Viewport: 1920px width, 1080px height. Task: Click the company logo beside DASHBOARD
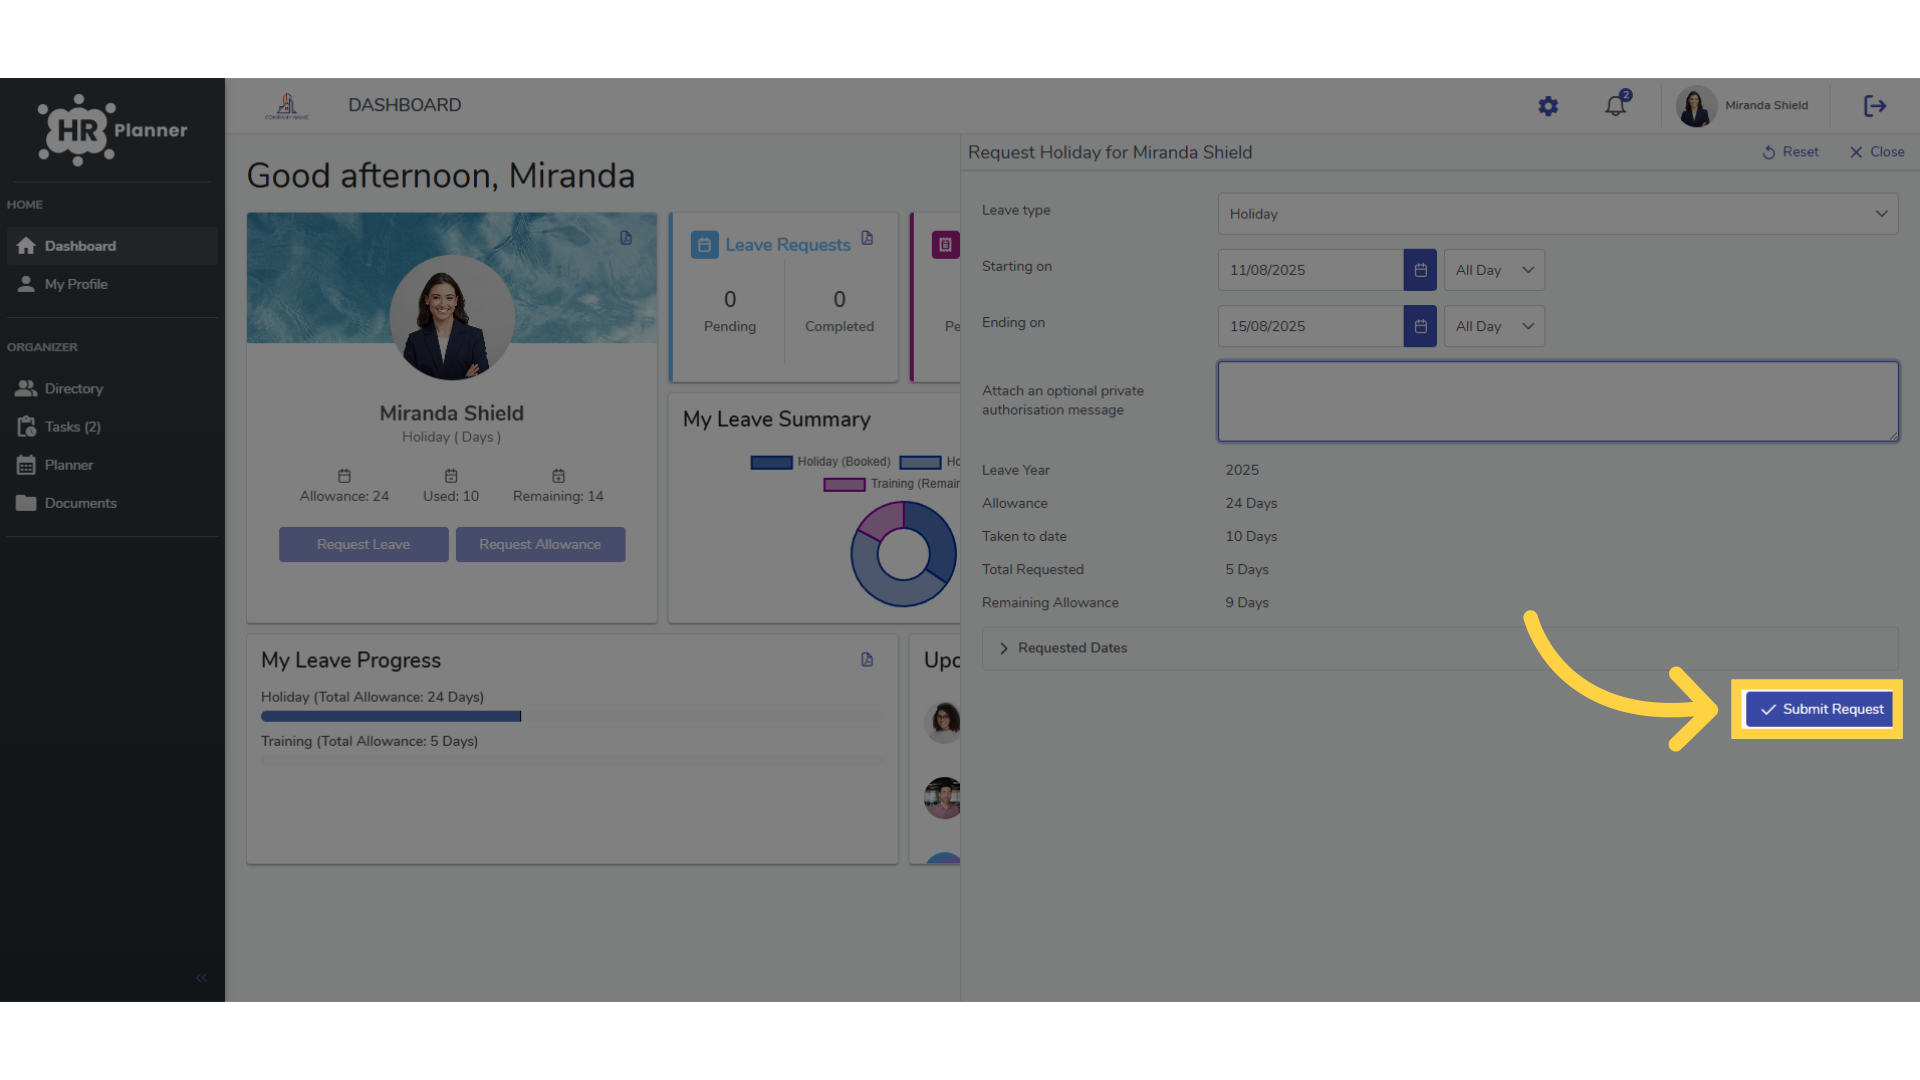[287, 106]
